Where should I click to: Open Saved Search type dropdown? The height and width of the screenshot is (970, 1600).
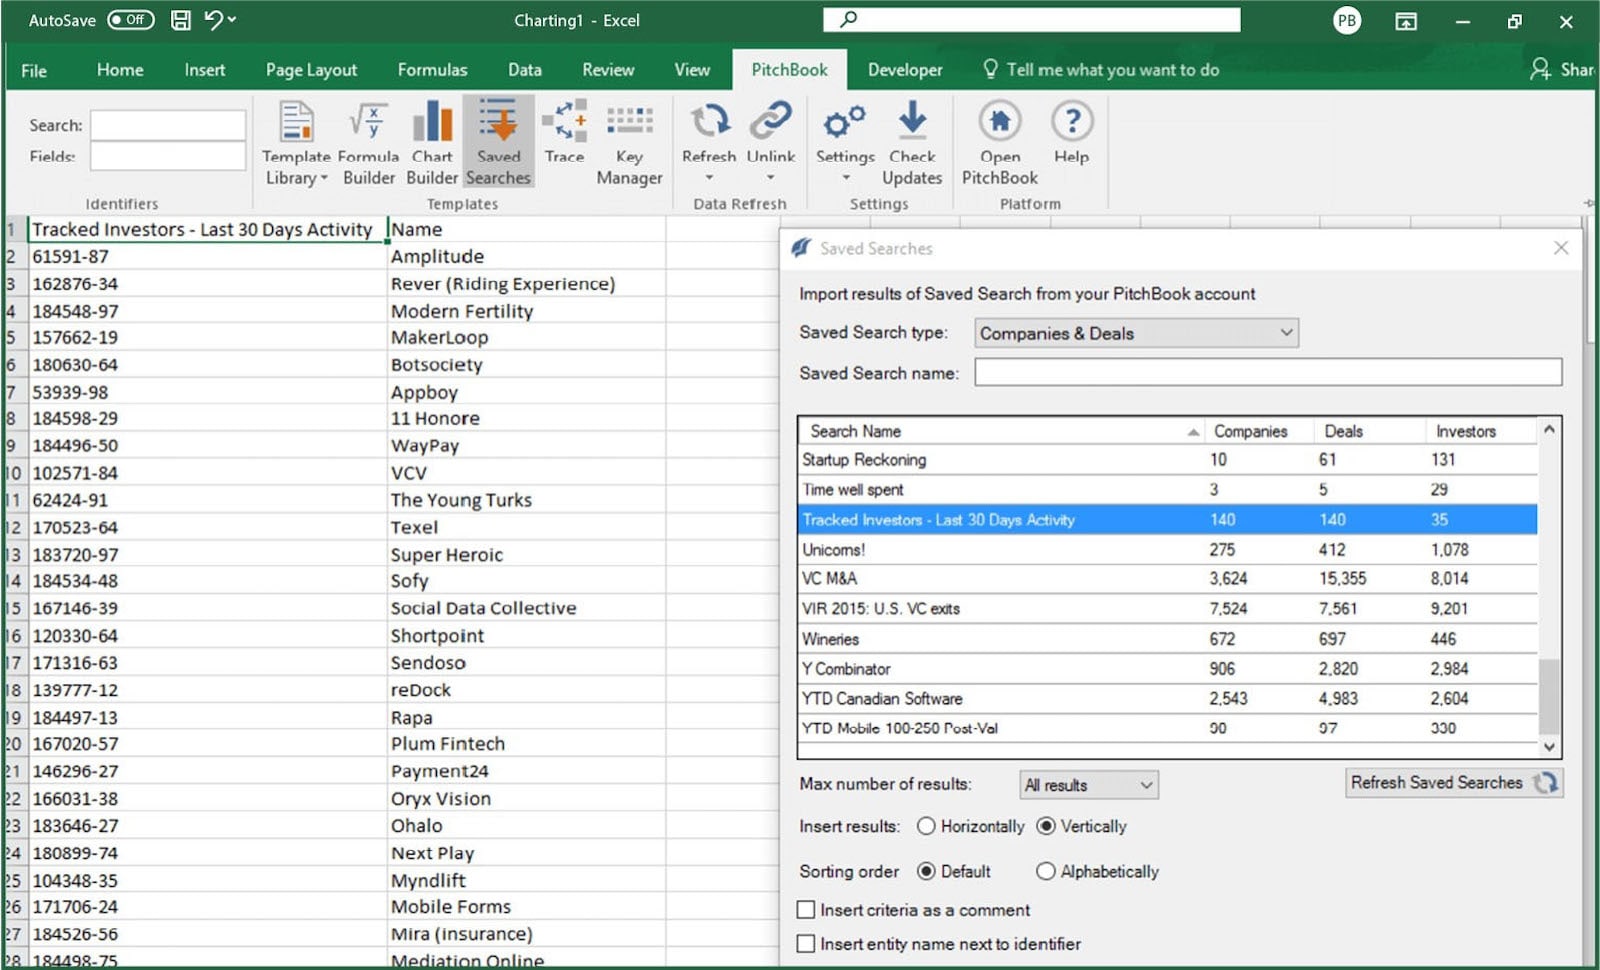click(x=1136, y=333)
